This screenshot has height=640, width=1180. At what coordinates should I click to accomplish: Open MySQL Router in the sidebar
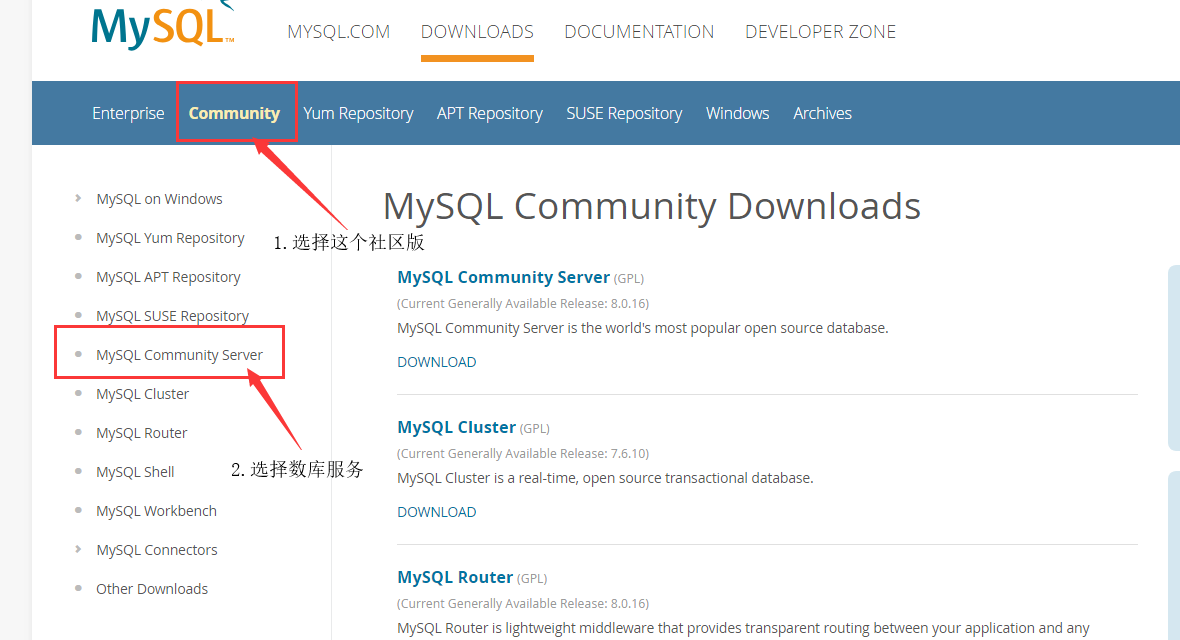(x=141, y=433)
